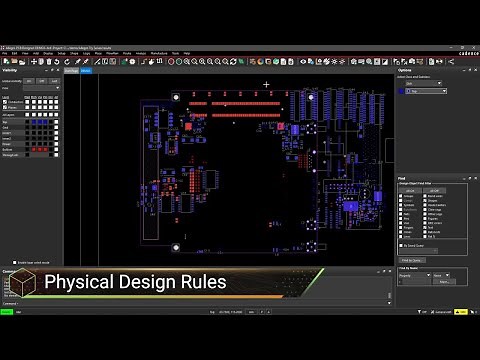480x360 pixels.
Task: Open the saved query dropdown
Action: (418, 251)
